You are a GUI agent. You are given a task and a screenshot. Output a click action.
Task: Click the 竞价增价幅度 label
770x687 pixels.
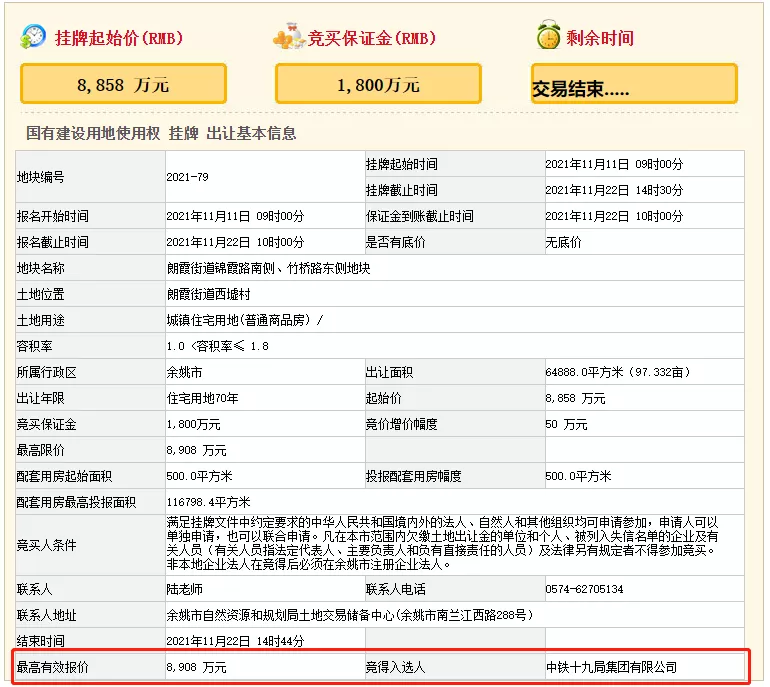coord(401,424)
